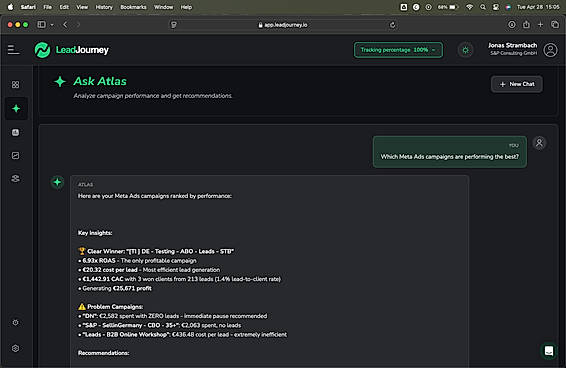
Task: Collapse the sidebar with hamburger menu
Action: pos(13,50)
